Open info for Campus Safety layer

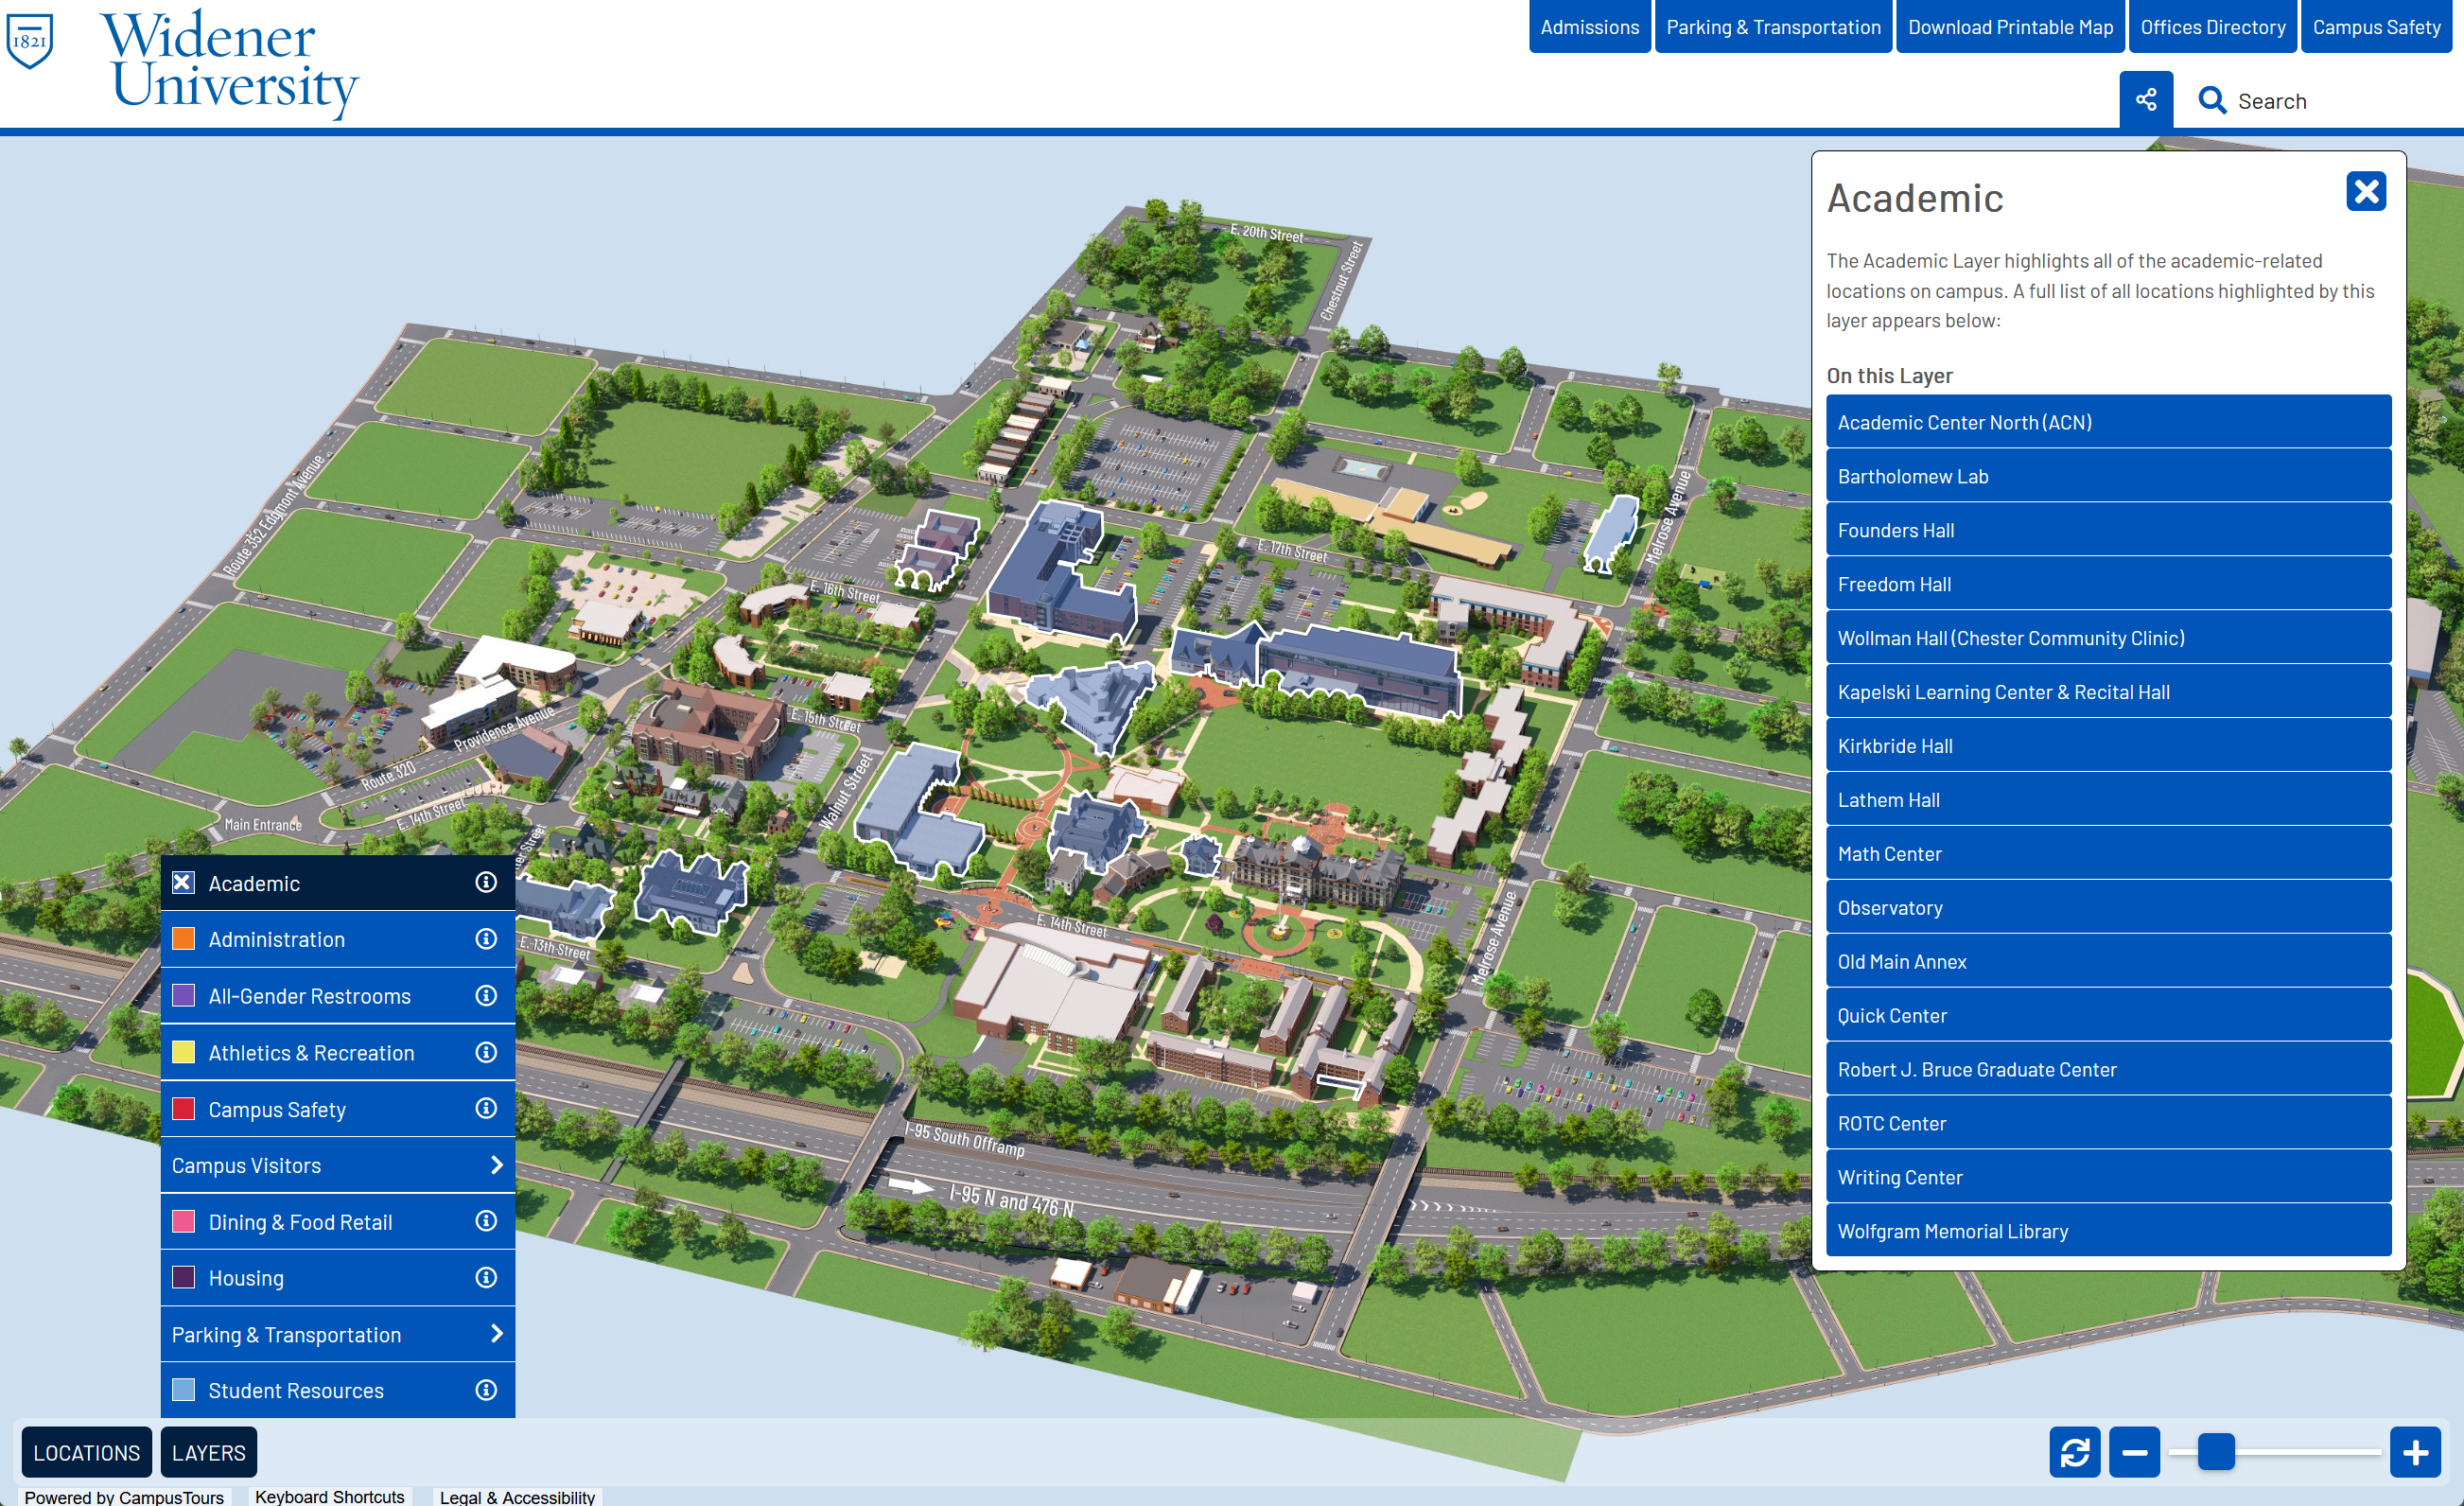486,1108
